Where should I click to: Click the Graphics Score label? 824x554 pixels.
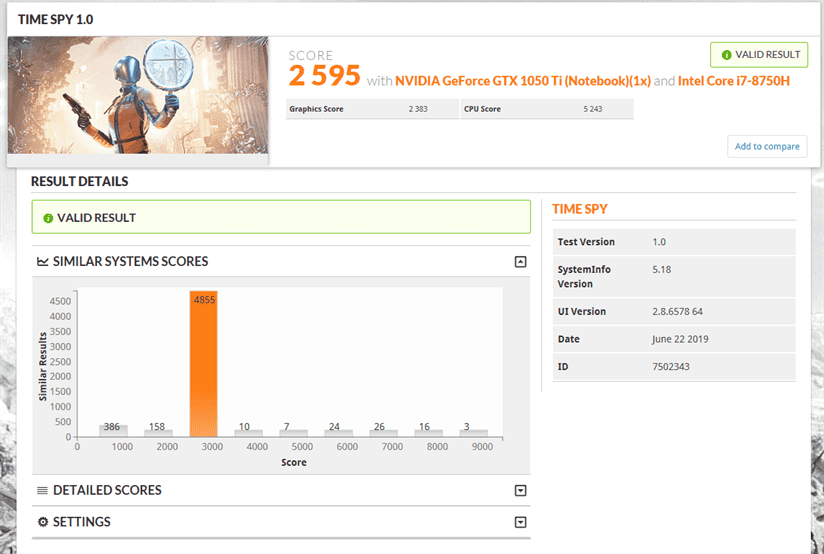(x=316, y=109)
